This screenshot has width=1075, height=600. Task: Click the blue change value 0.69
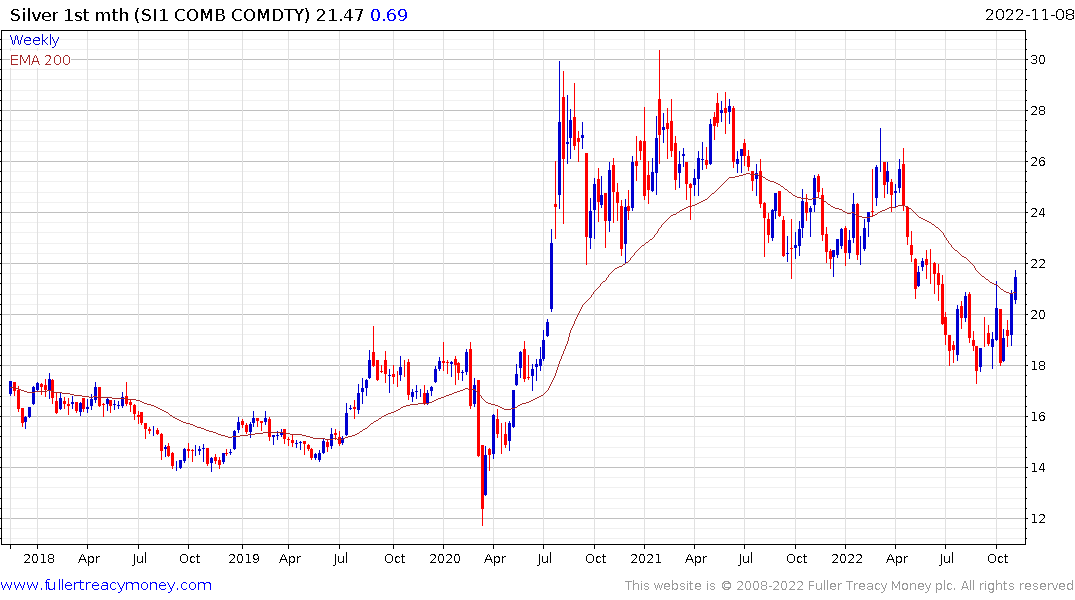[x=389, y=15]
